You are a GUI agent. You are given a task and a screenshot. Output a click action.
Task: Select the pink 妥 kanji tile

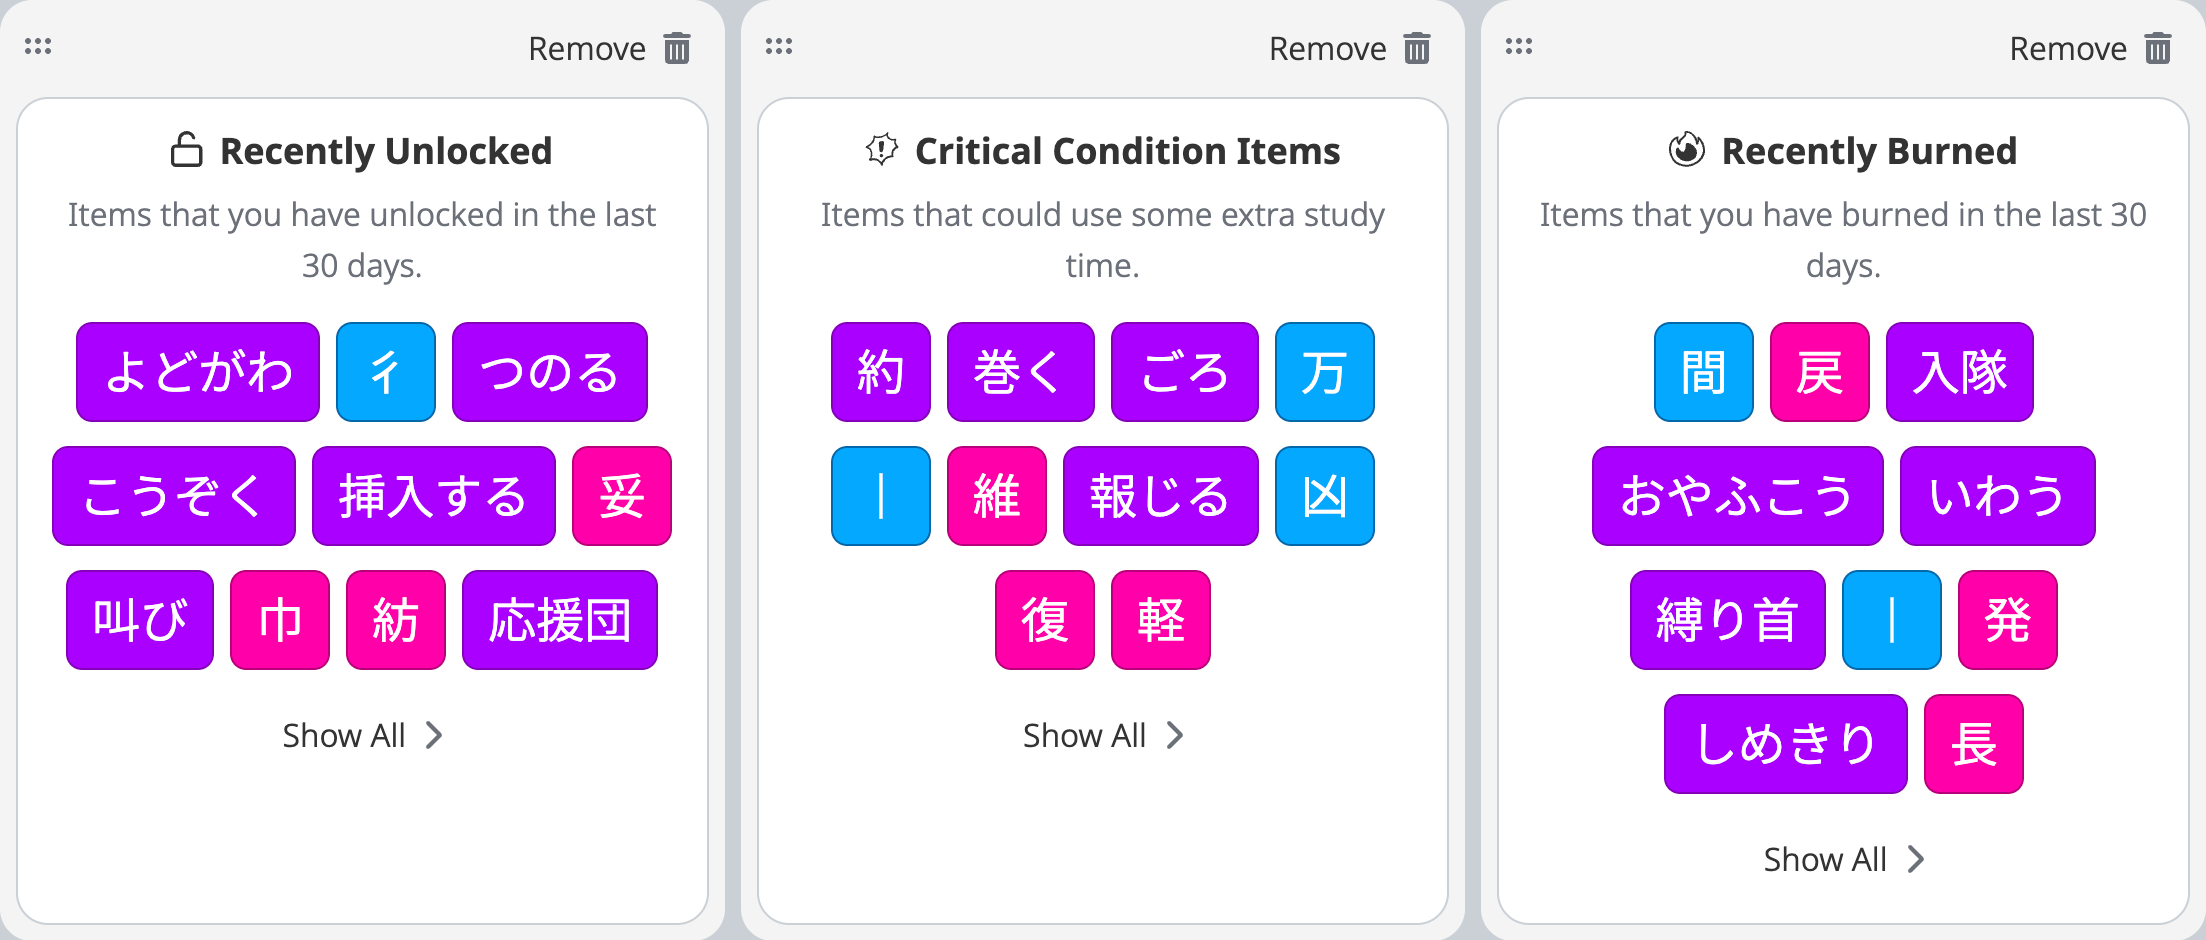pyautogui.click(x=622, y=496)
